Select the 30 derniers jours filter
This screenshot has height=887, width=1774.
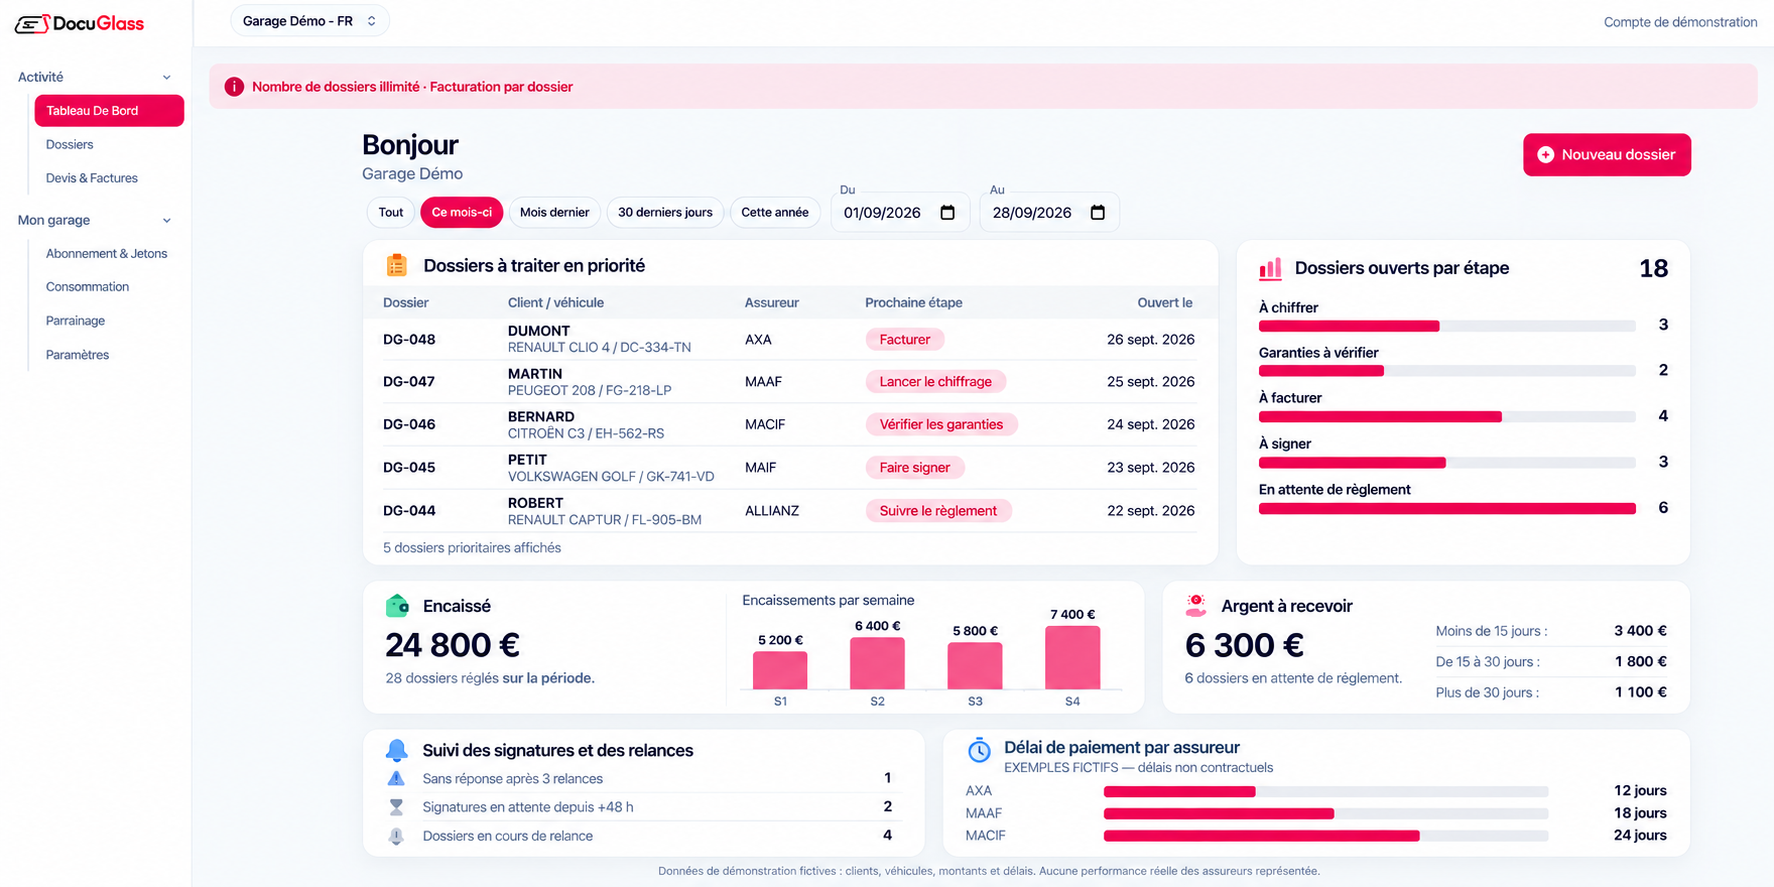665,212
